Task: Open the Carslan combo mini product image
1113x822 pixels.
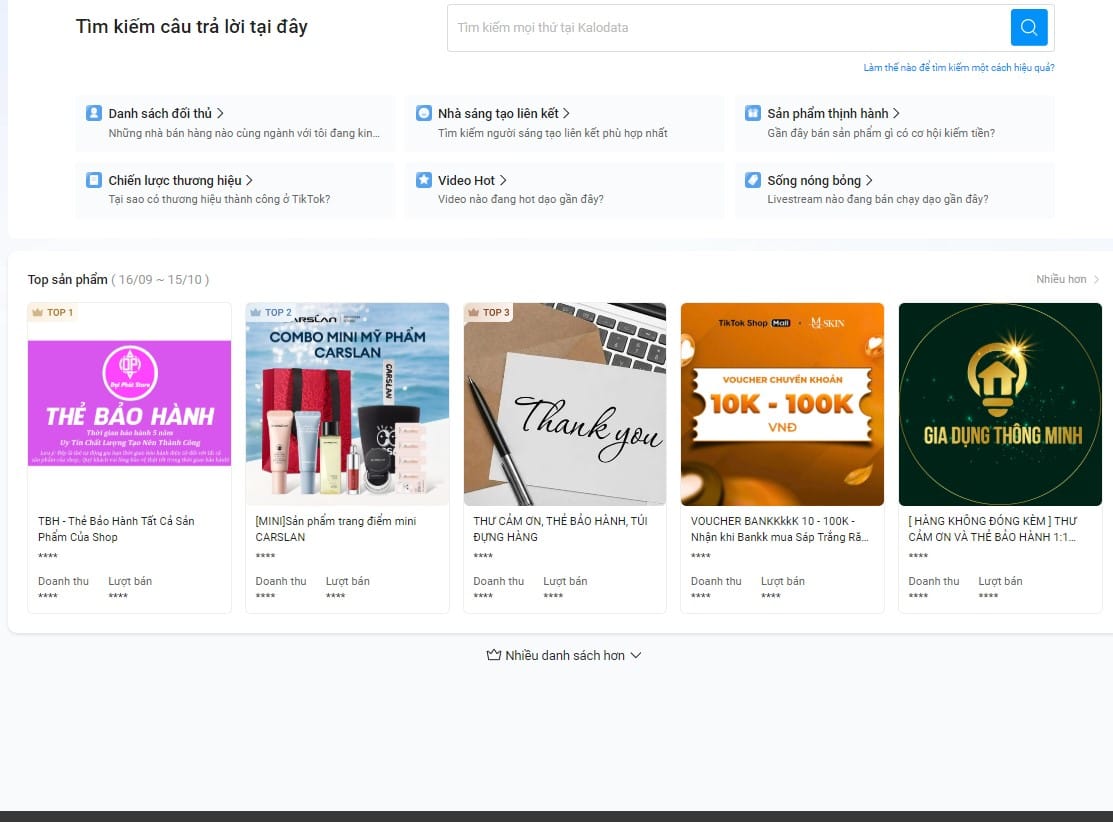Action: click(x=347, y=404)
